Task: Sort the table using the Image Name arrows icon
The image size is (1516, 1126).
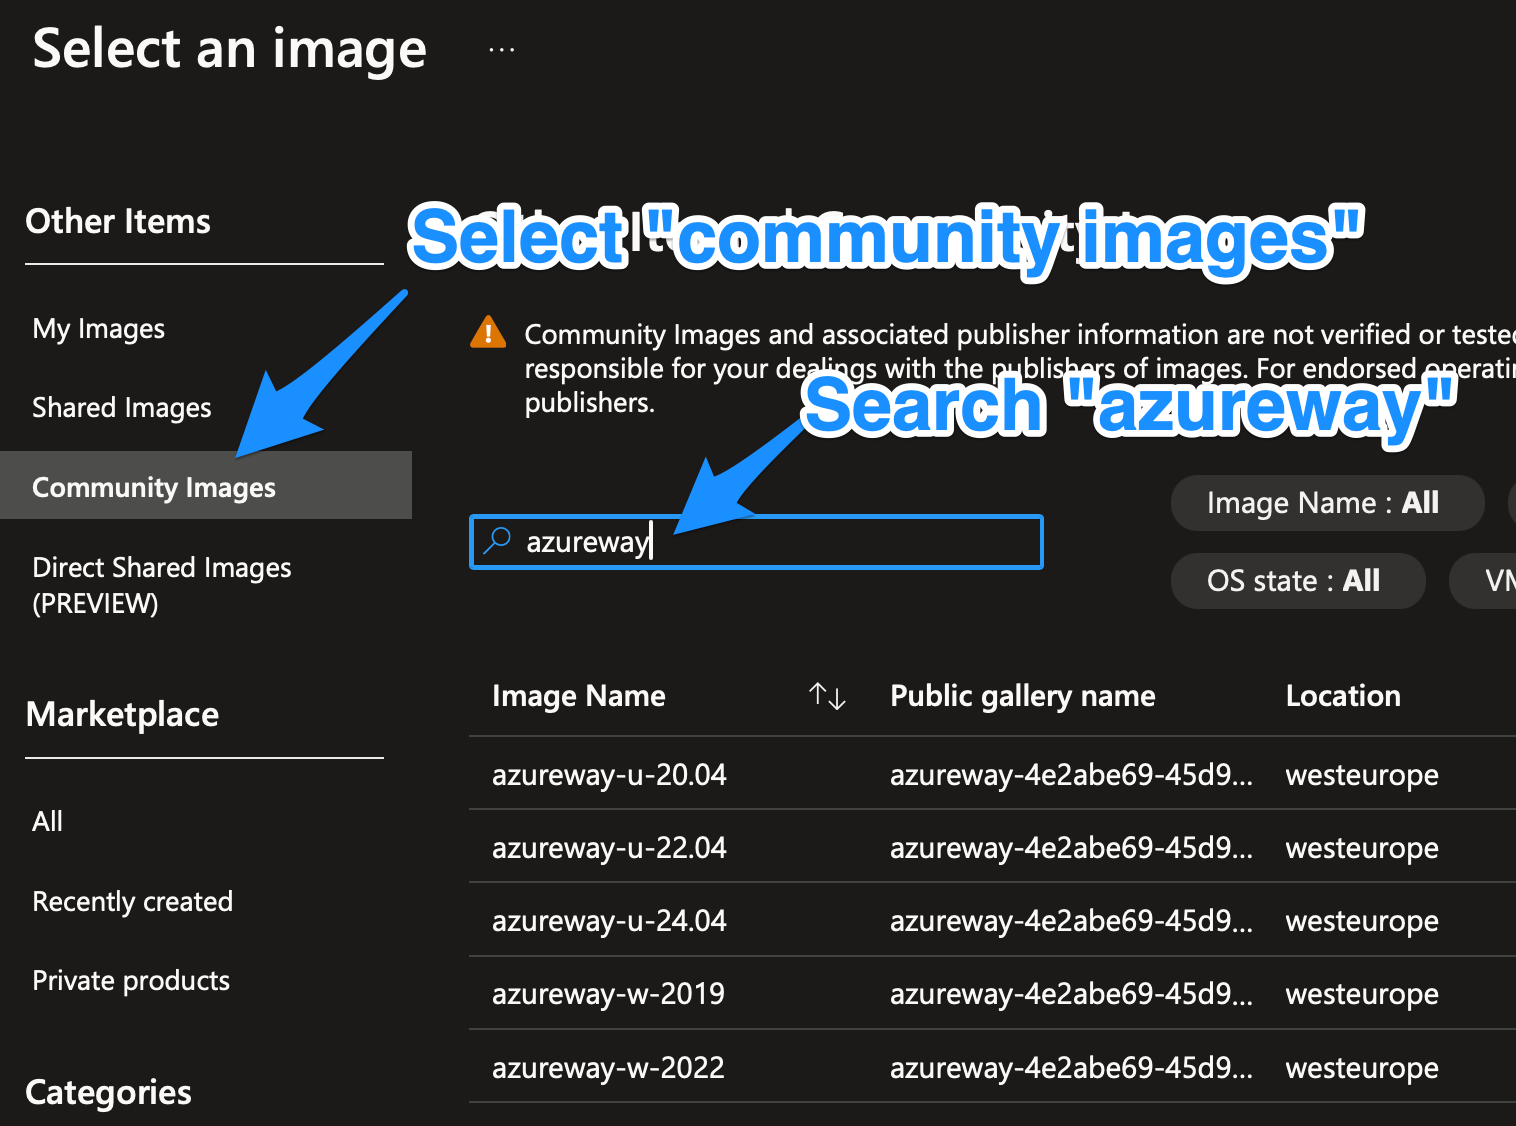Action: click(x=827, y=696)
